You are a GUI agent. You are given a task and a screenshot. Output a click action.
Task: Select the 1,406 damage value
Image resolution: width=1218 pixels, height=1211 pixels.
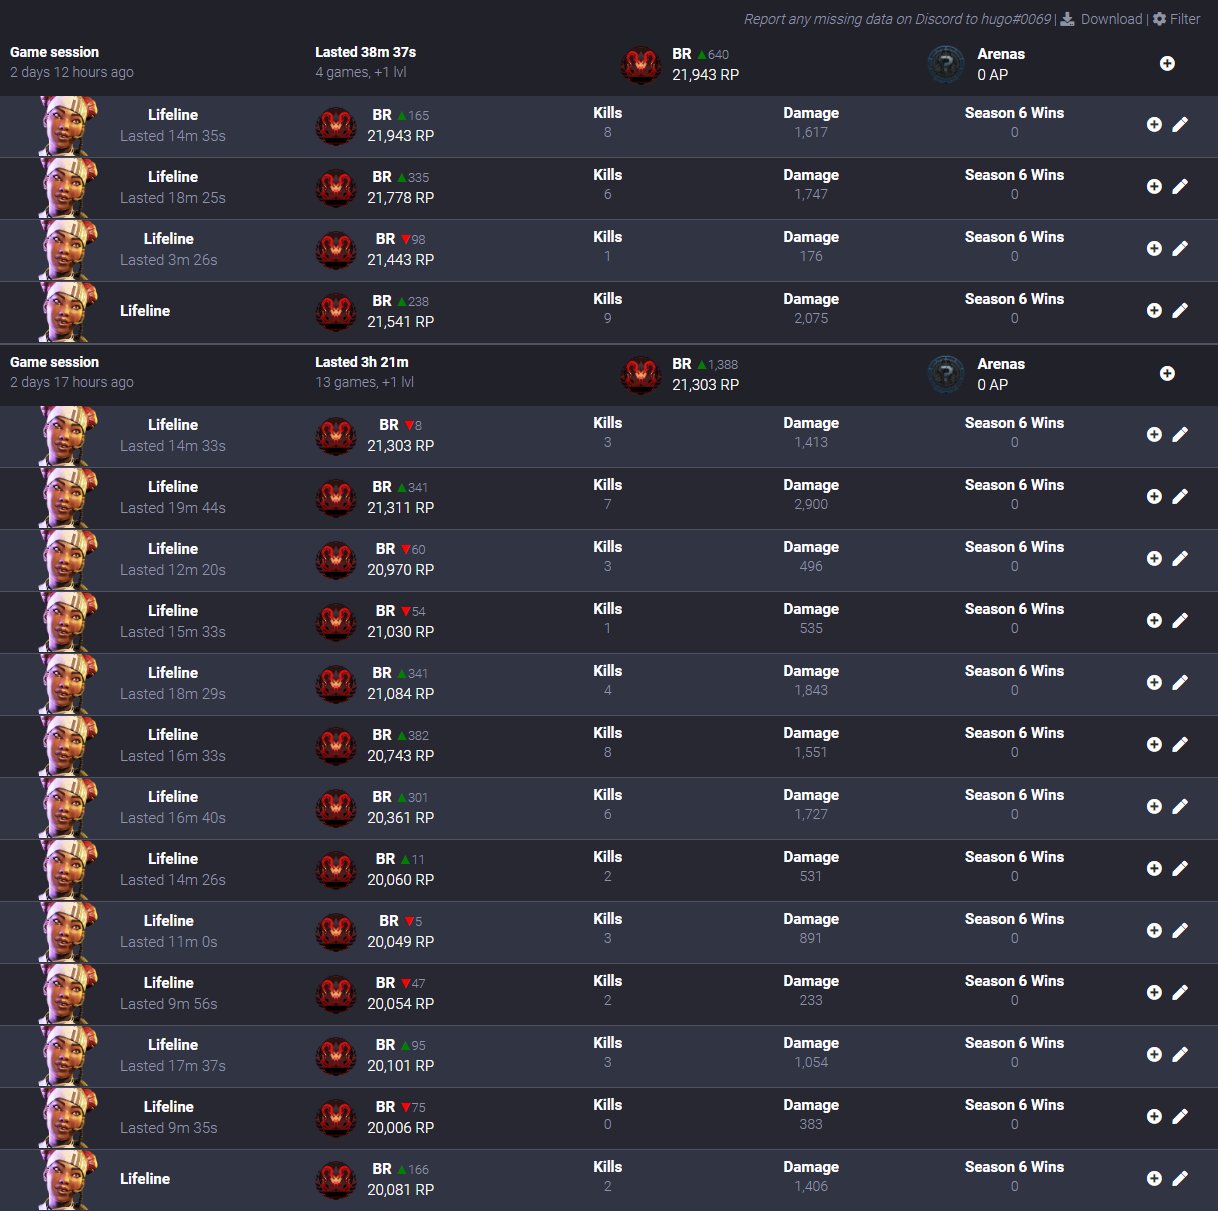(x=811, y=1186)
